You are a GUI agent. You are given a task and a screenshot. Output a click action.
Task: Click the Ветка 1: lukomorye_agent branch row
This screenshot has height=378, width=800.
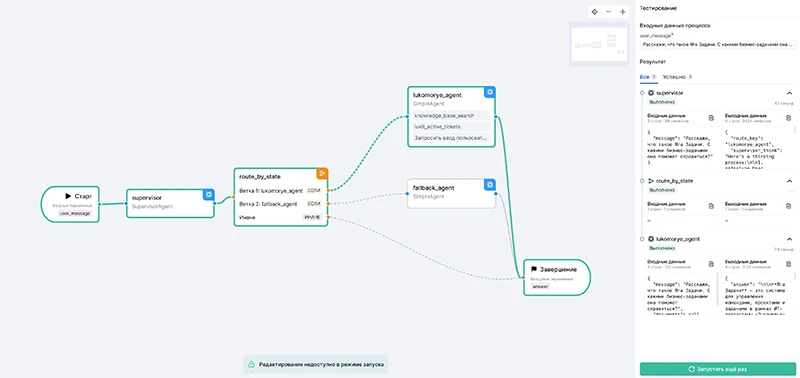click(281, 190)
